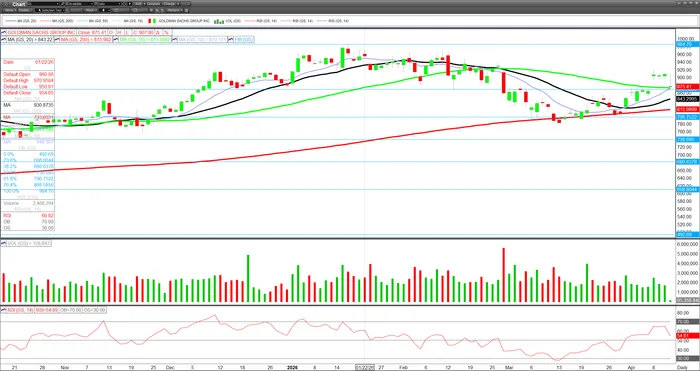700x371 pixels.
Task: Click the Daily label on time axis corner
Action: [682, 367]
